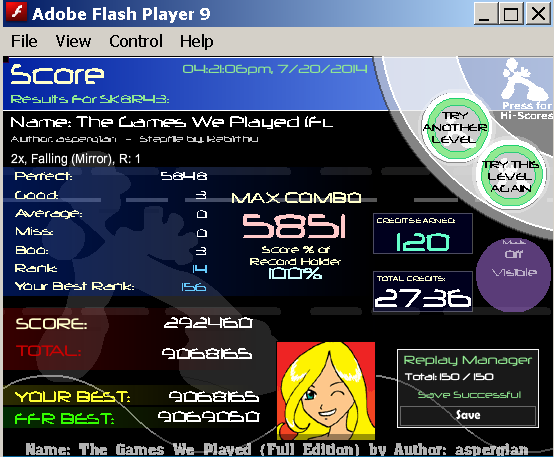Click the Adobe Flash Player title bar icon
Screen dimensions: 554x457
[17, 13]
